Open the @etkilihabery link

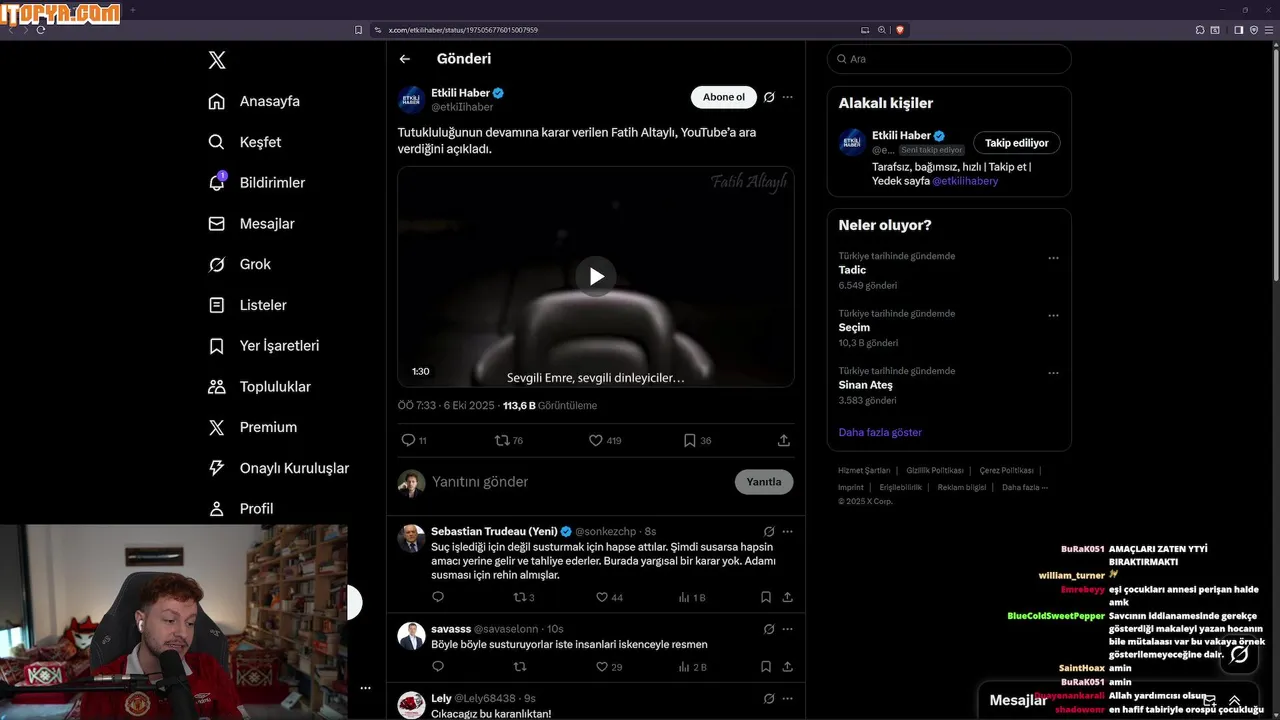[x=965, y=181]
